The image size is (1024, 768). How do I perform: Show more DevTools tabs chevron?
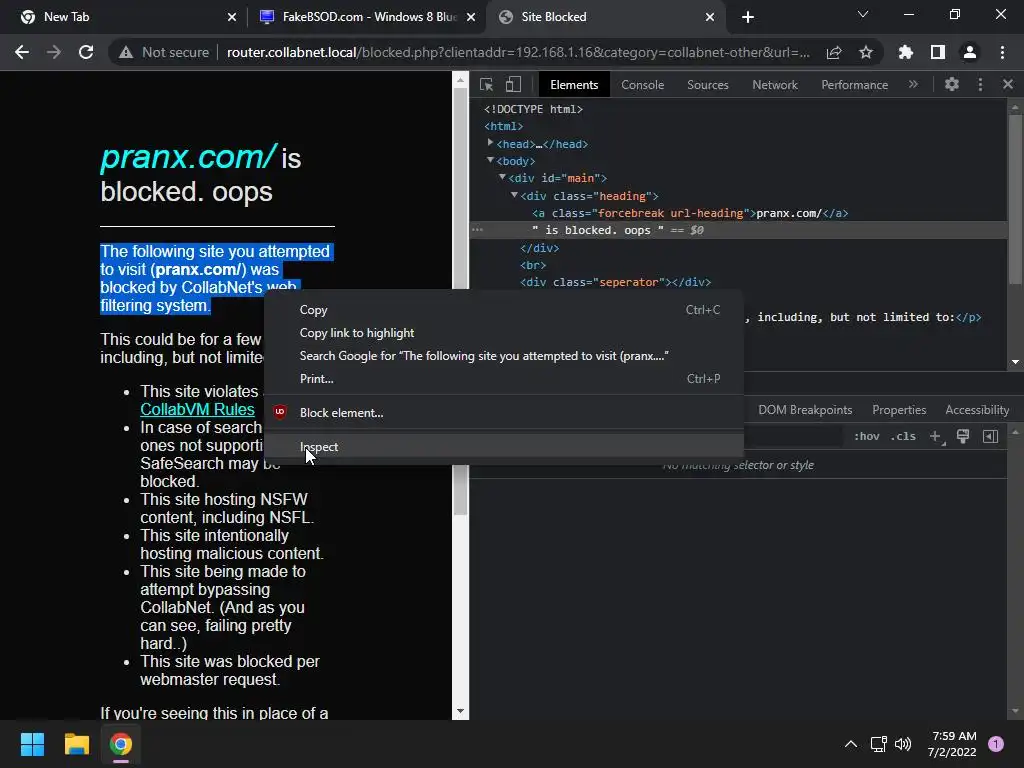click(913, 84)
